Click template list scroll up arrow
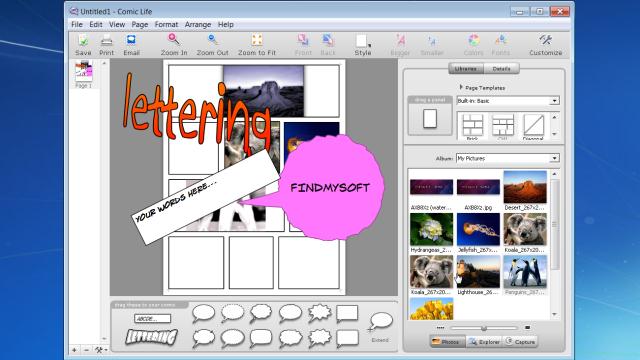Viewport: 640px width, 360px height. tap(554, 117)
